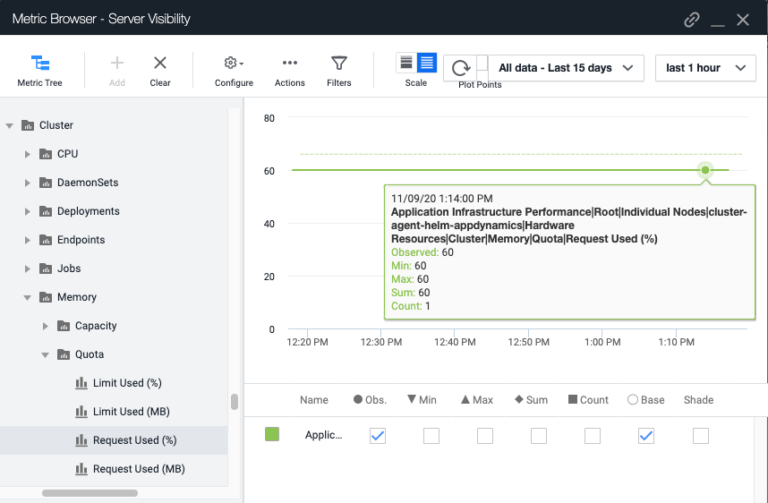Open the All data - Last 15 days dropdown
Screen dimensions: 768x503
tap(565, 68)
